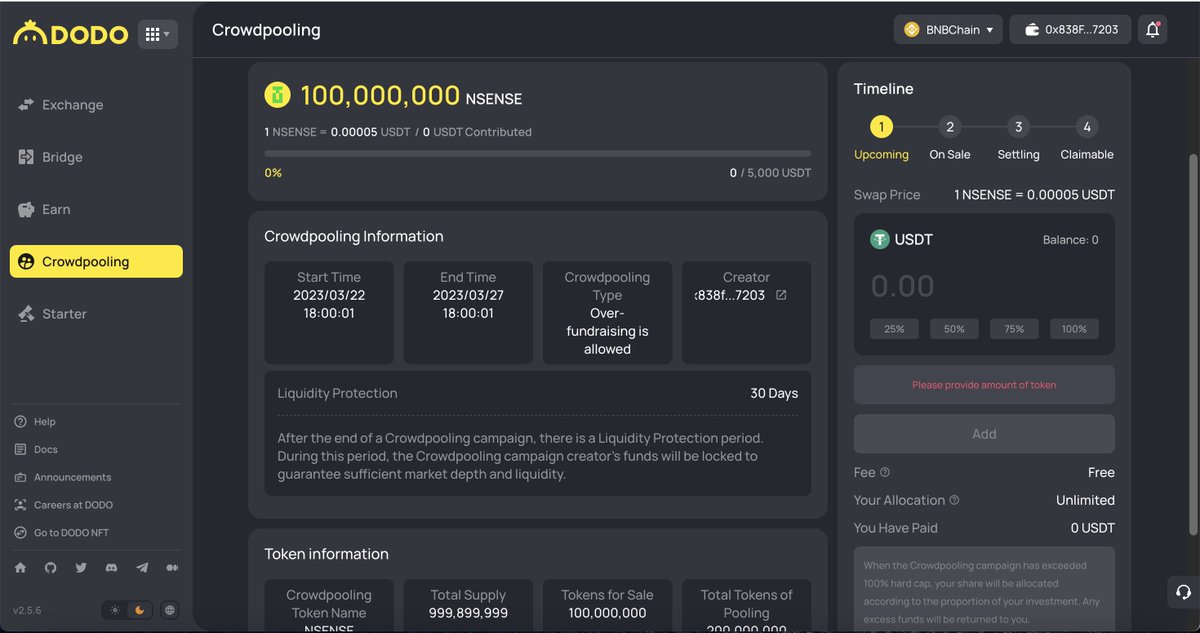Set amount to 50%
Screen dimensions: 1200x633
point(954,329)
